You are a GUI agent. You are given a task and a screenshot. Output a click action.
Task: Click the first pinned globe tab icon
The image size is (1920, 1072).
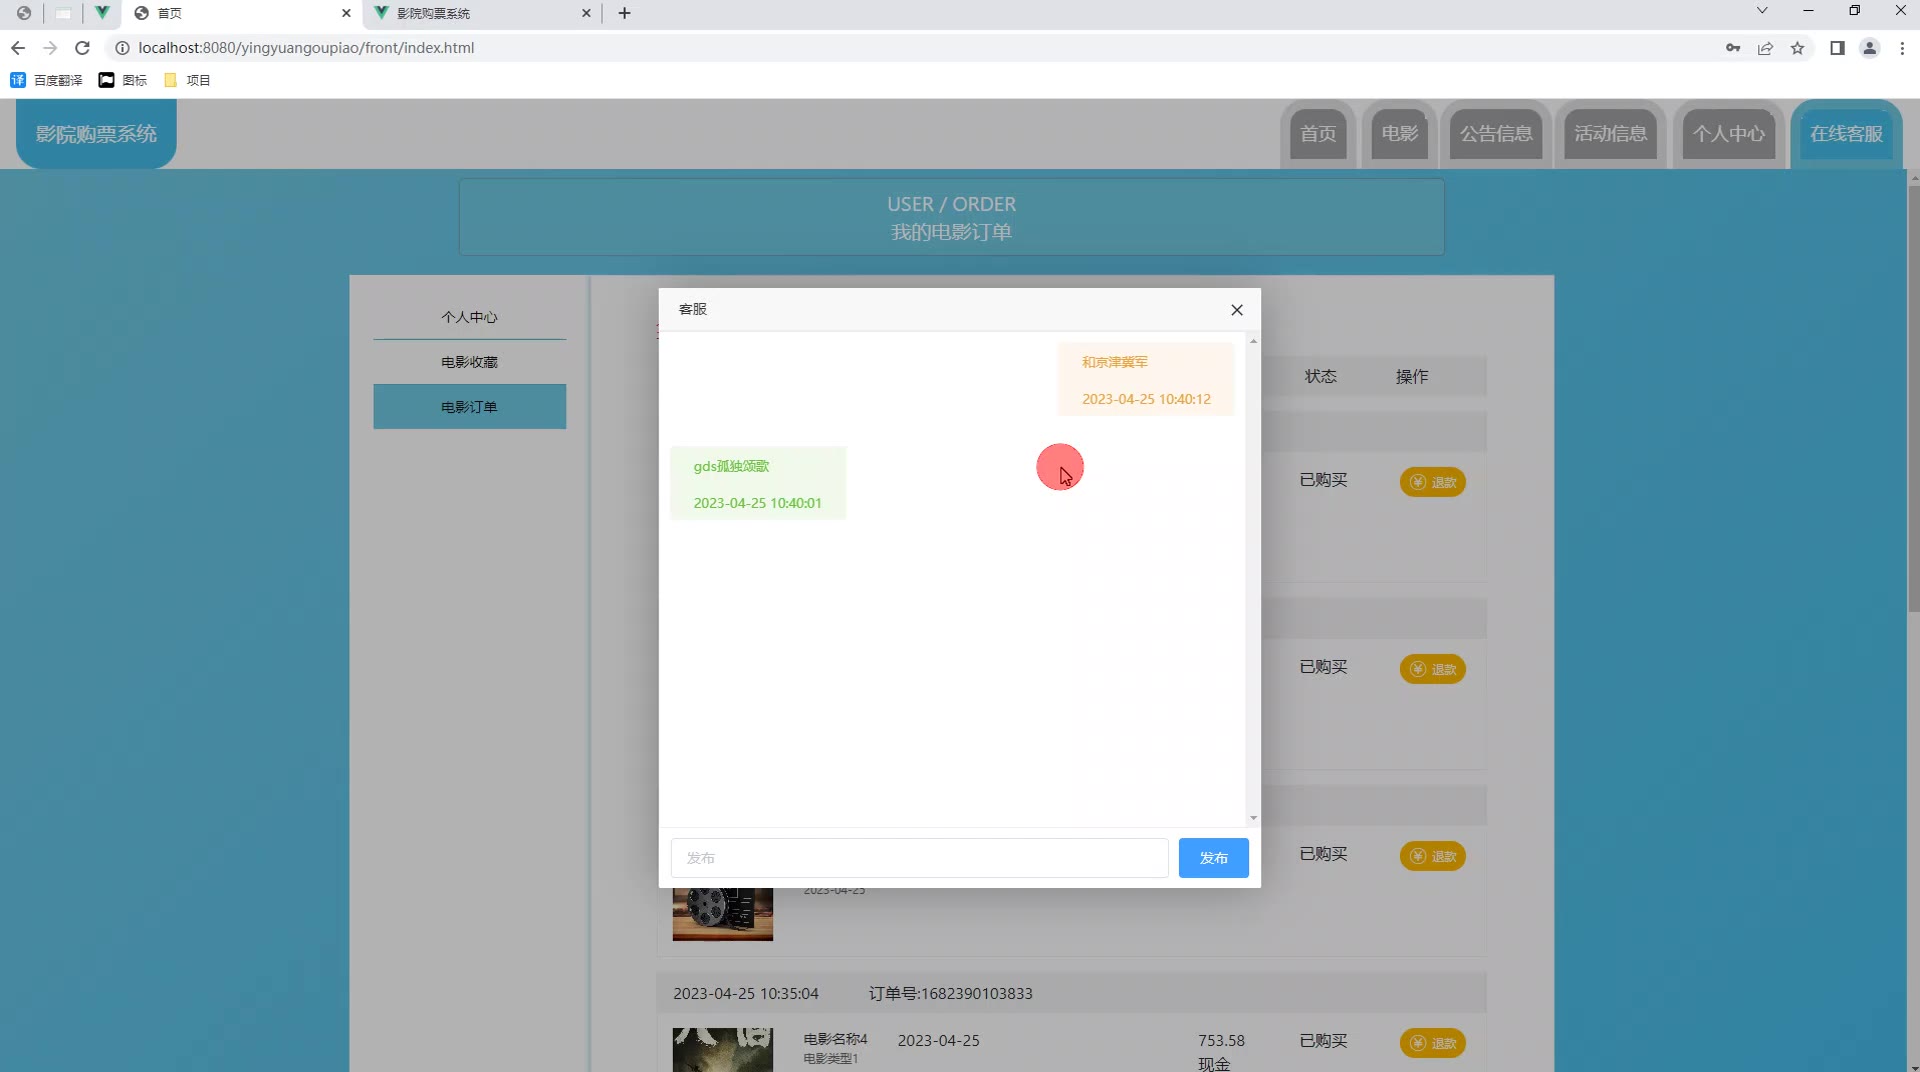pos(24,13)
